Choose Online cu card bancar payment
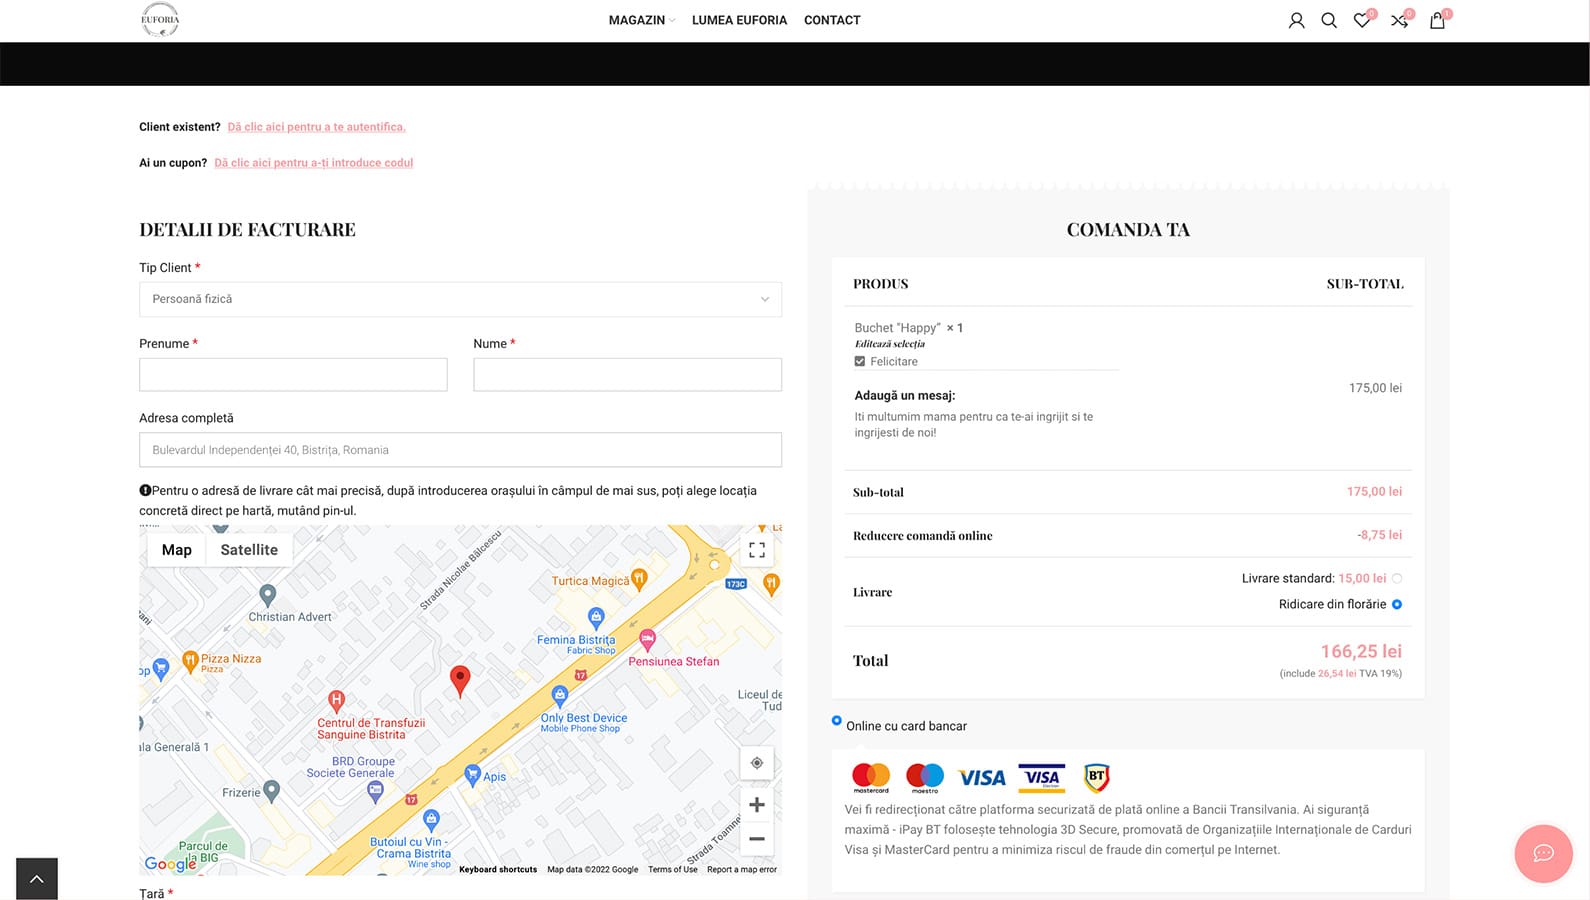The image size is (1590, 900). [x=837, y=721]
